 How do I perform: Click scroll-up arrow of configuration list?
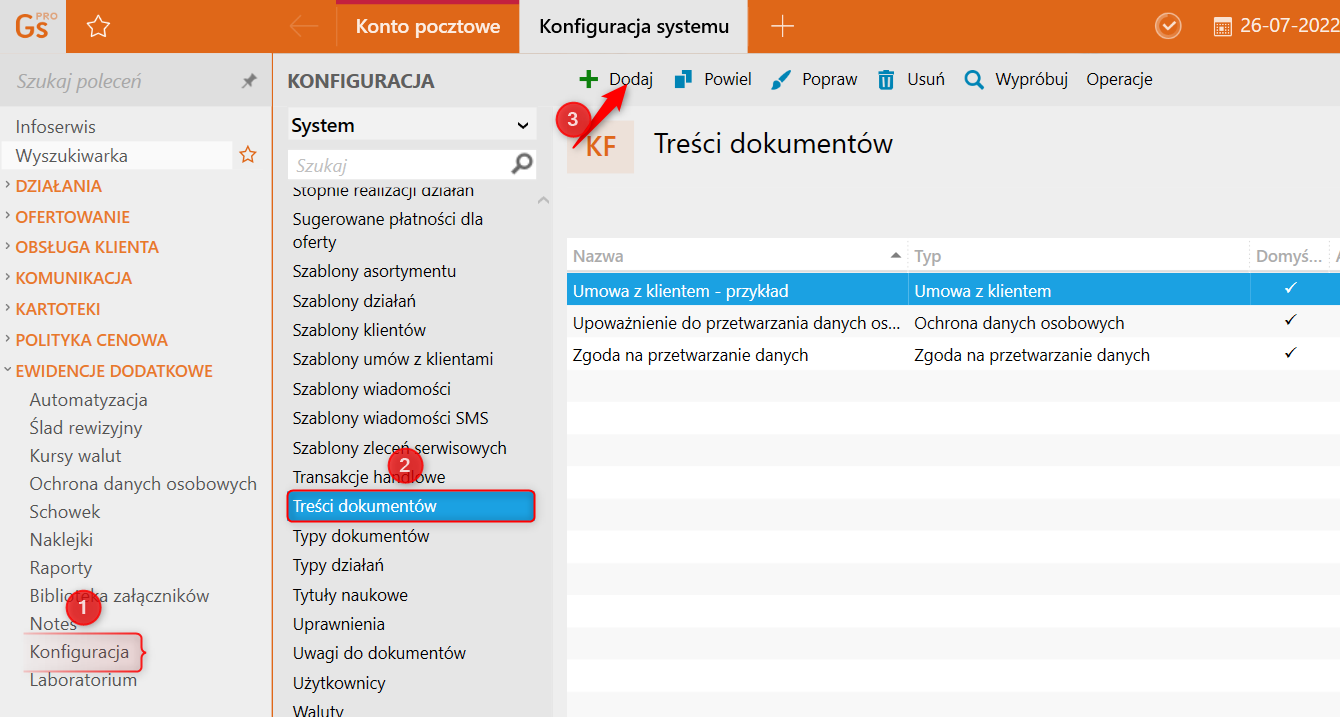click(544, 200)
